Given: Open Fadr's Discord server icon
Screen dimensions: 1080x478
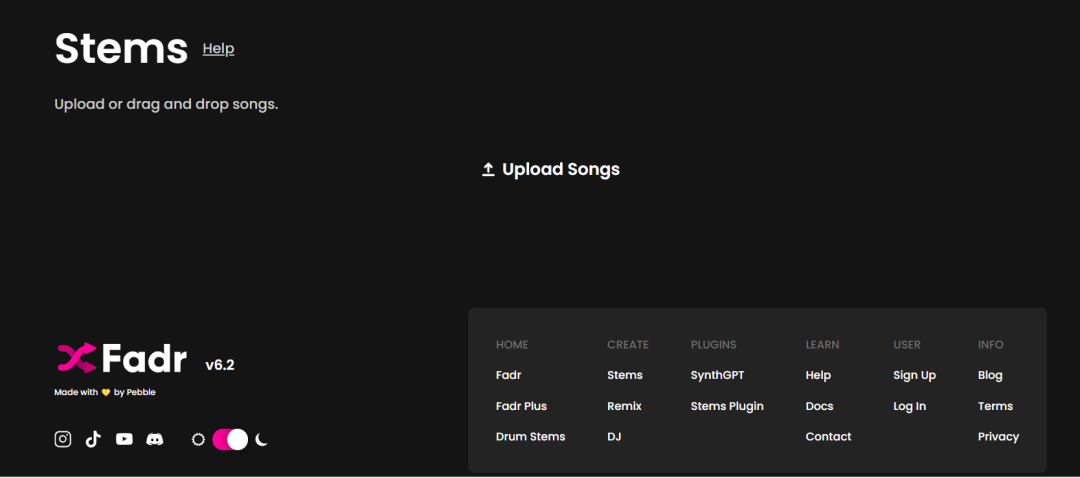Looking at the screenshot, I should coord(155,439).
